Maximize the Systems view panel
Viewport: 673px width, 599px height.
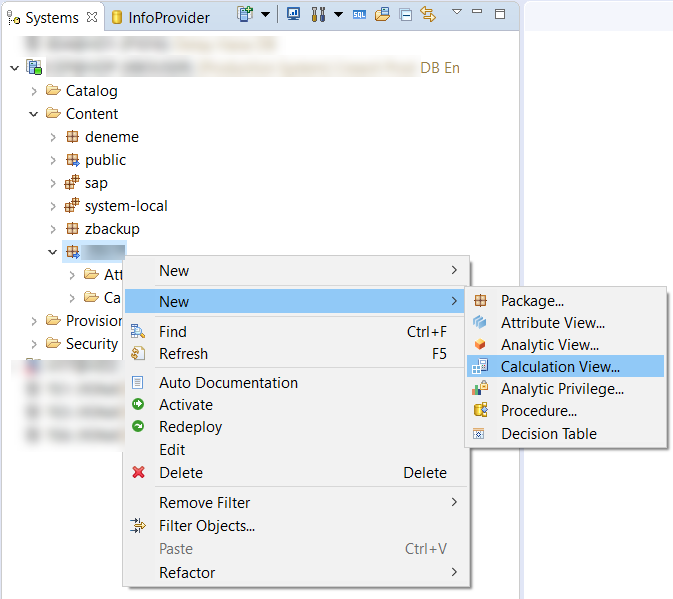[500, 14]
